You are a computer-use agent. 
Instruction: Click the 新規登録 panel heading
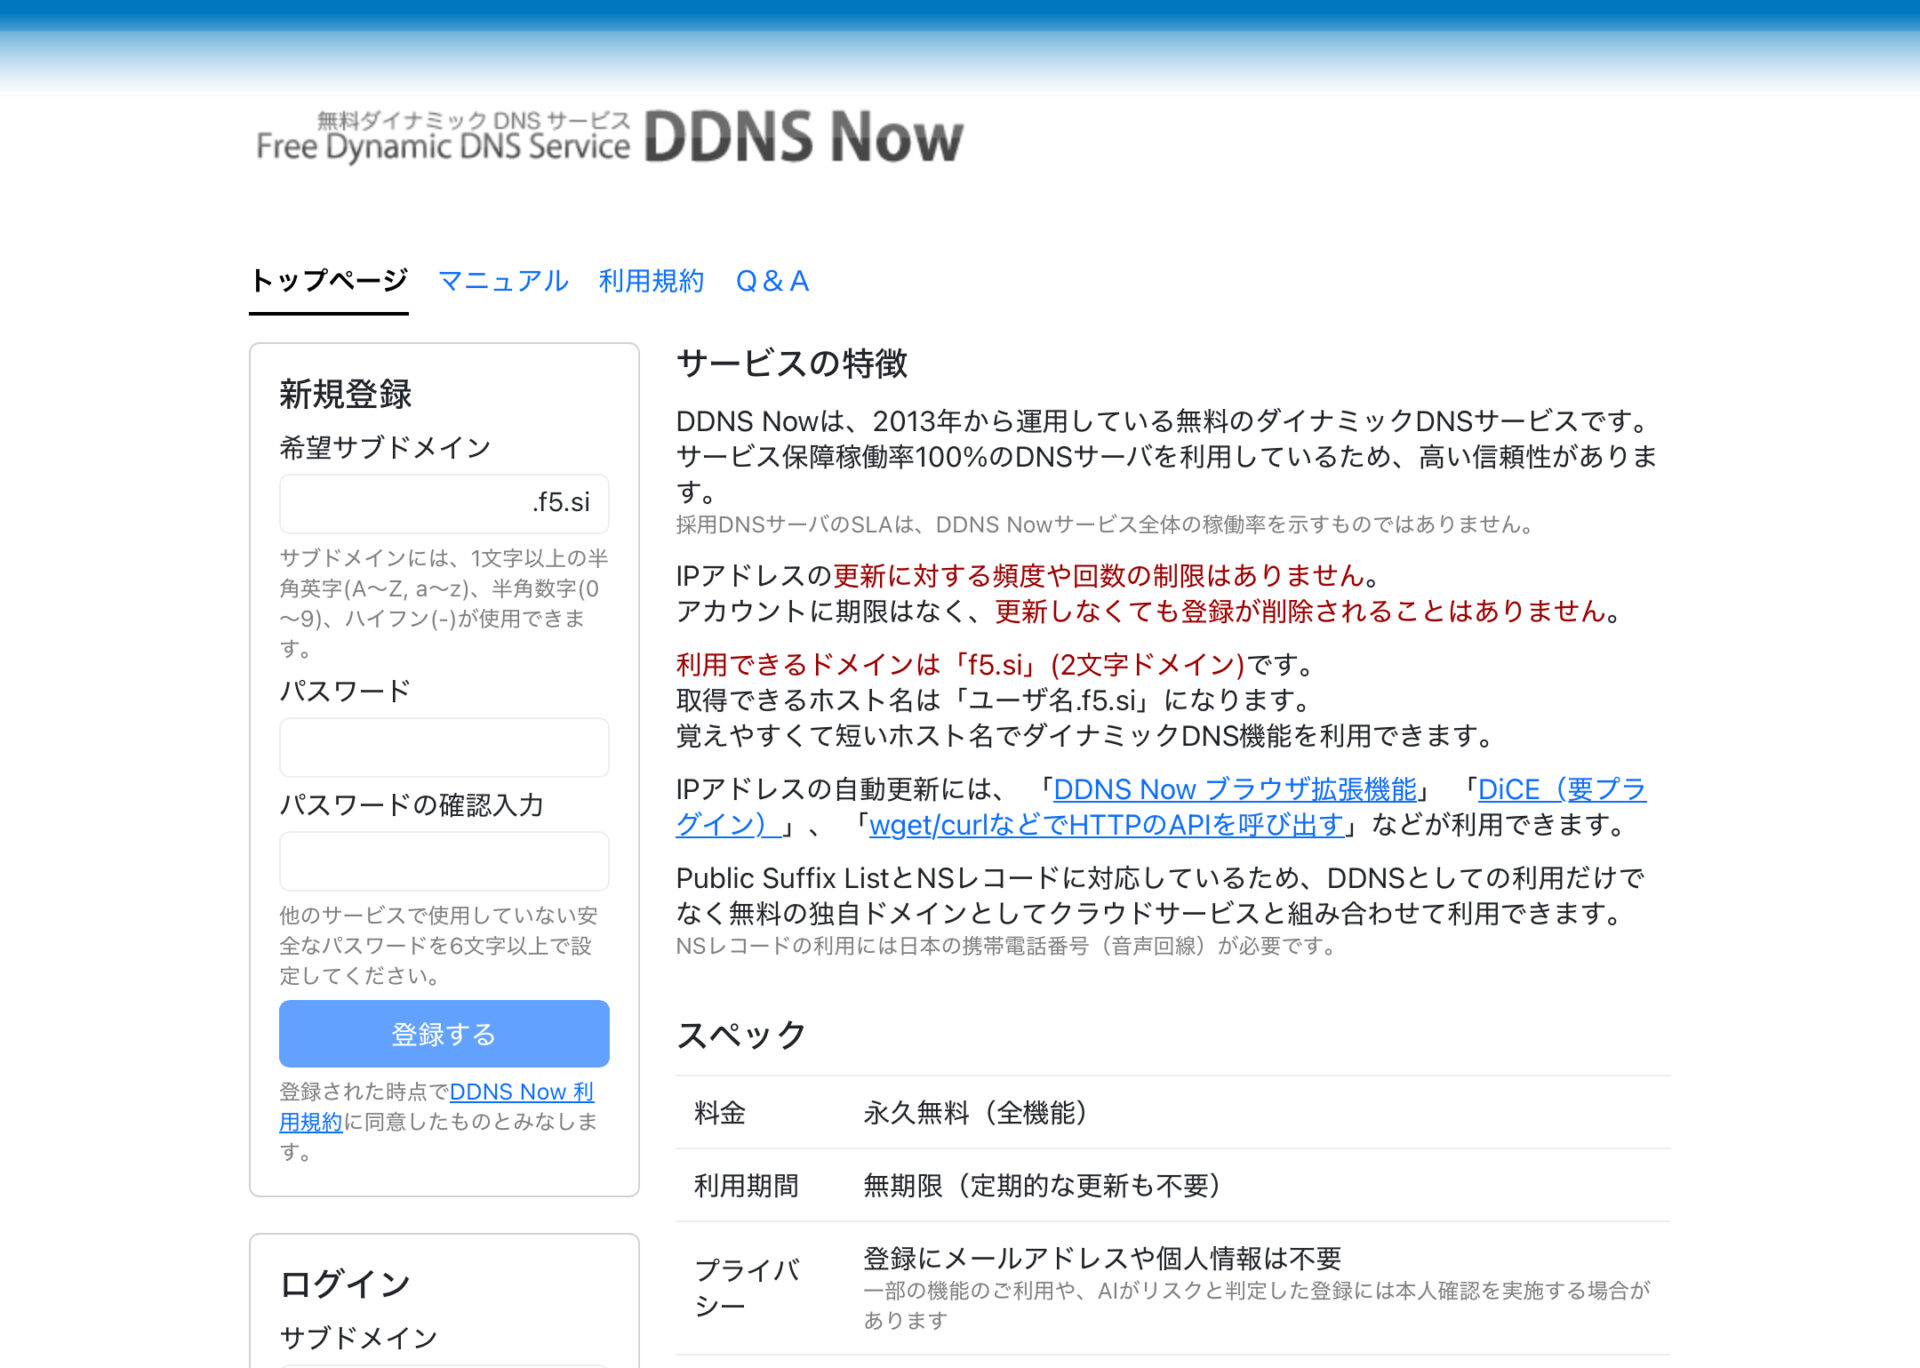pyautogui.click(x=345, y=394)
